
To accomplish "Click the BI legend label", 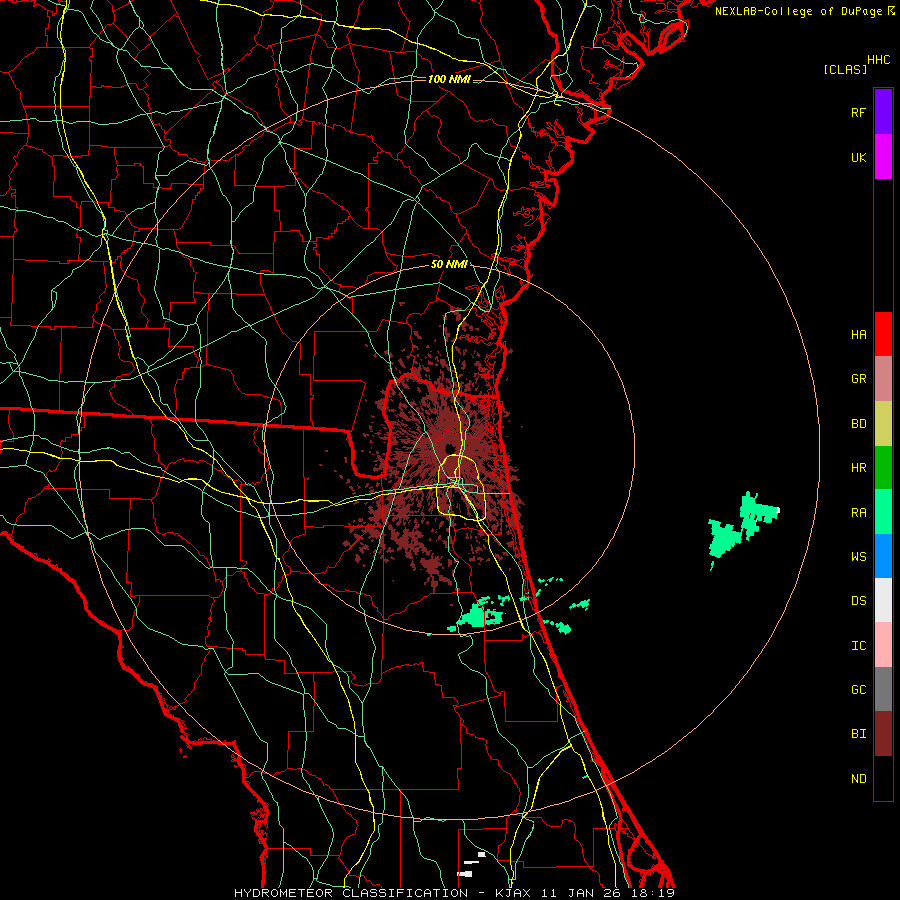I will pyautogui.click(x=858, y=734).
